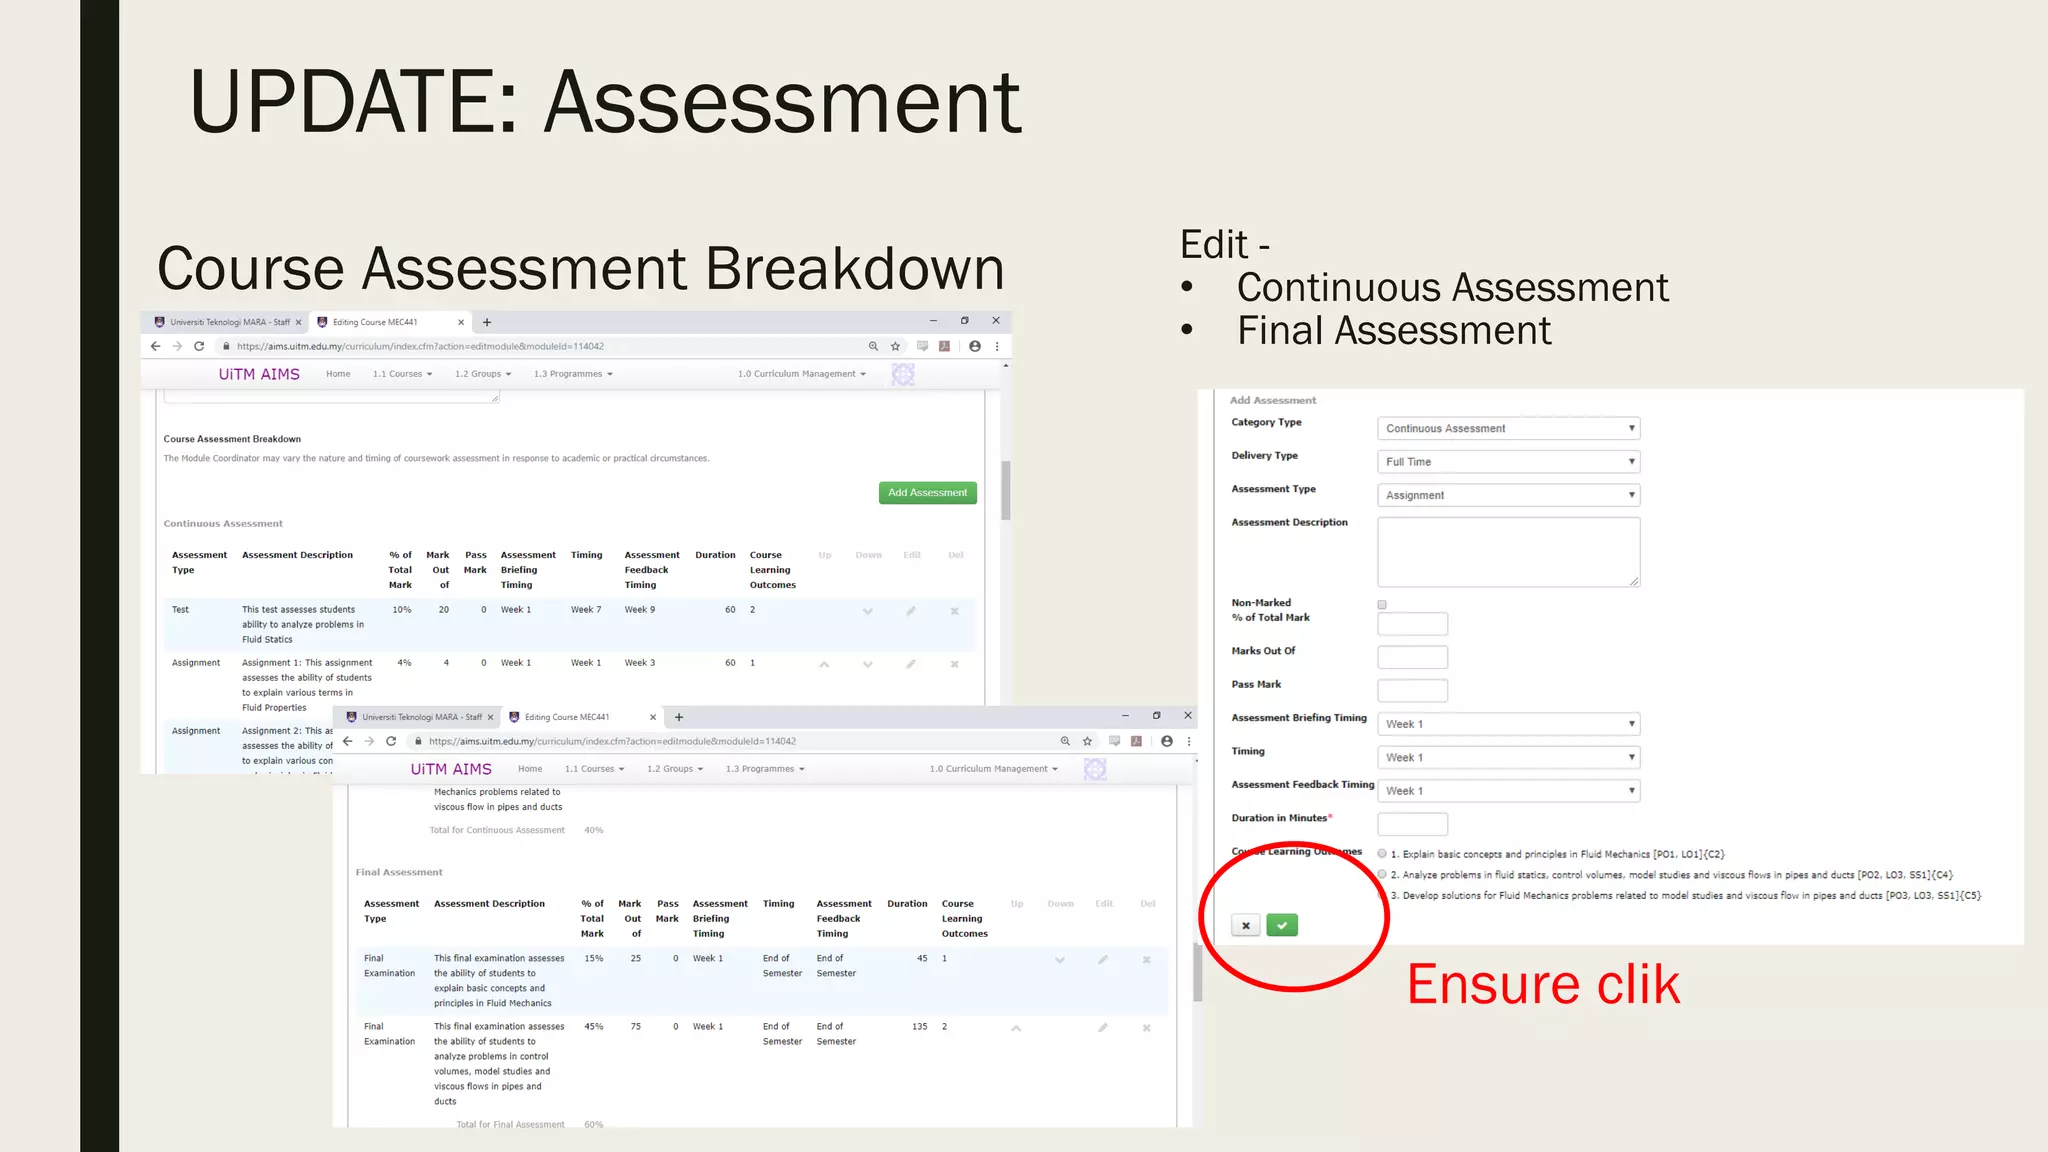The image size is (2048, 1152).
Task: Tick the Non-Marked checkbox
Action: [1382, 604]
